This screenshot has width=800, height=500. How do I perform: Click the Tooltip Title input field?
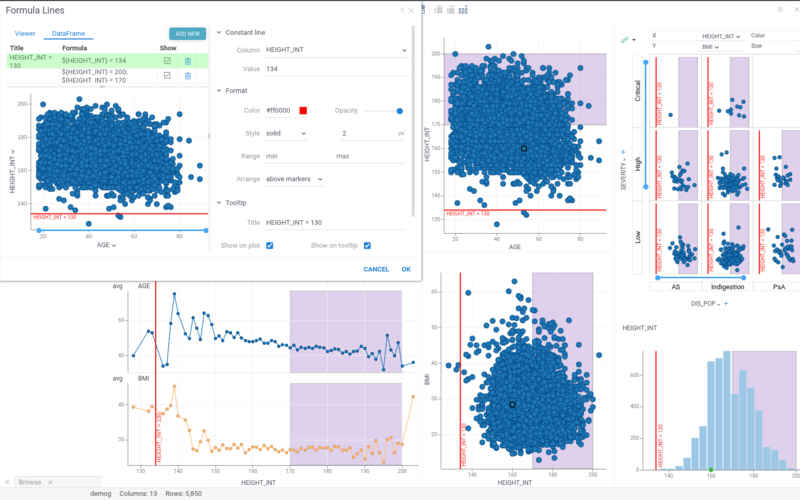[x=335, y=223]
